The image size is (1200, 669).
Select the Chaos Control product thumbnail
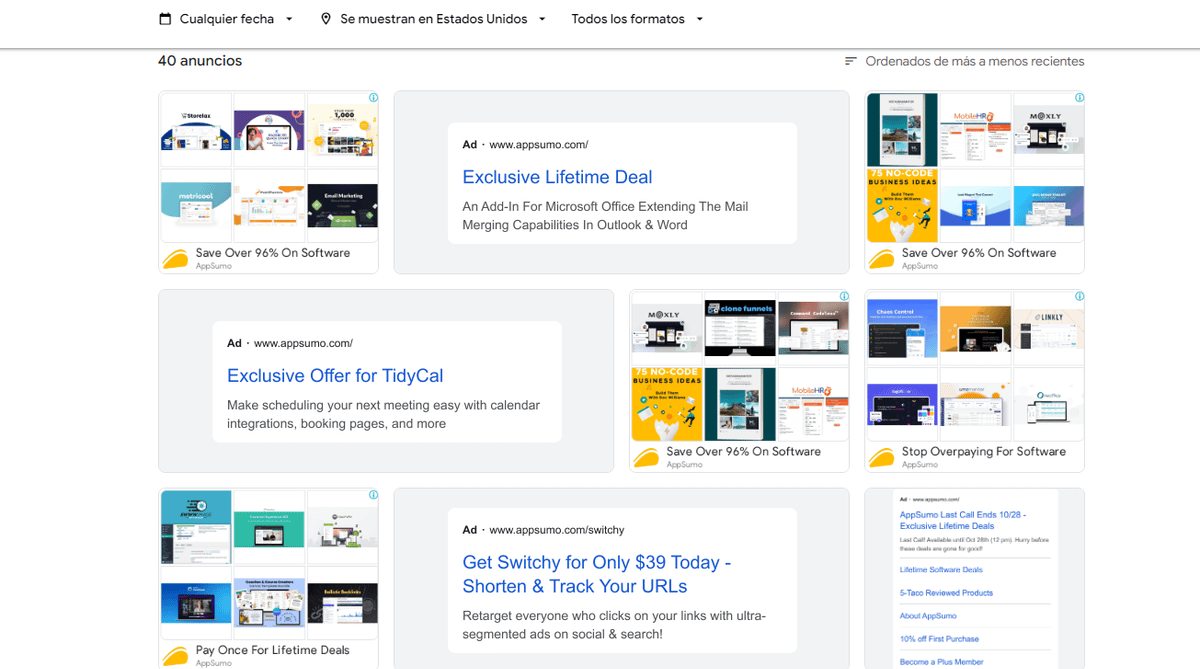[x=901, y=328]
